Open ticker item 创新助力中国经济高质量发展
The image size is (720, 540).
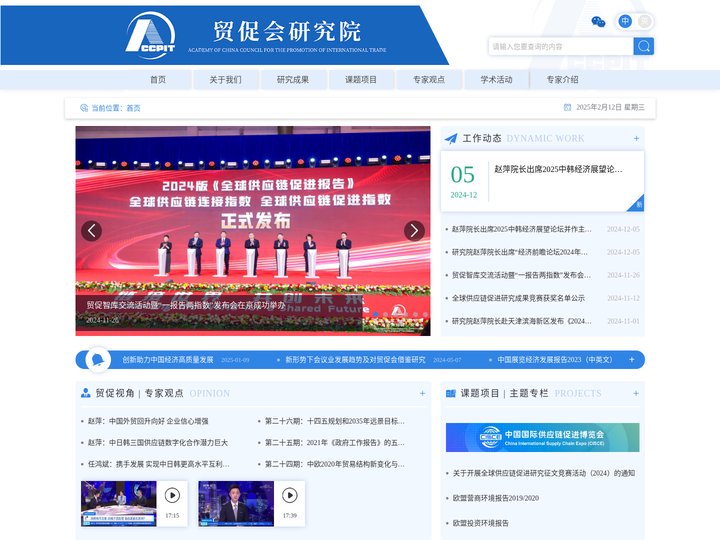[168, 360]
